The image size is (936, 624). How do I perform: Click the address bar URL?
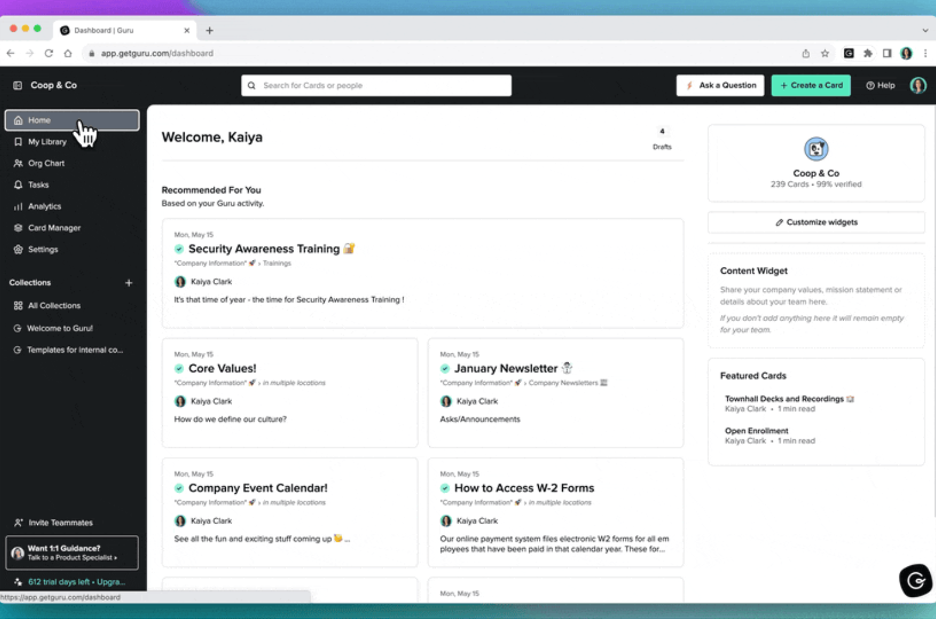pos(157,53)
